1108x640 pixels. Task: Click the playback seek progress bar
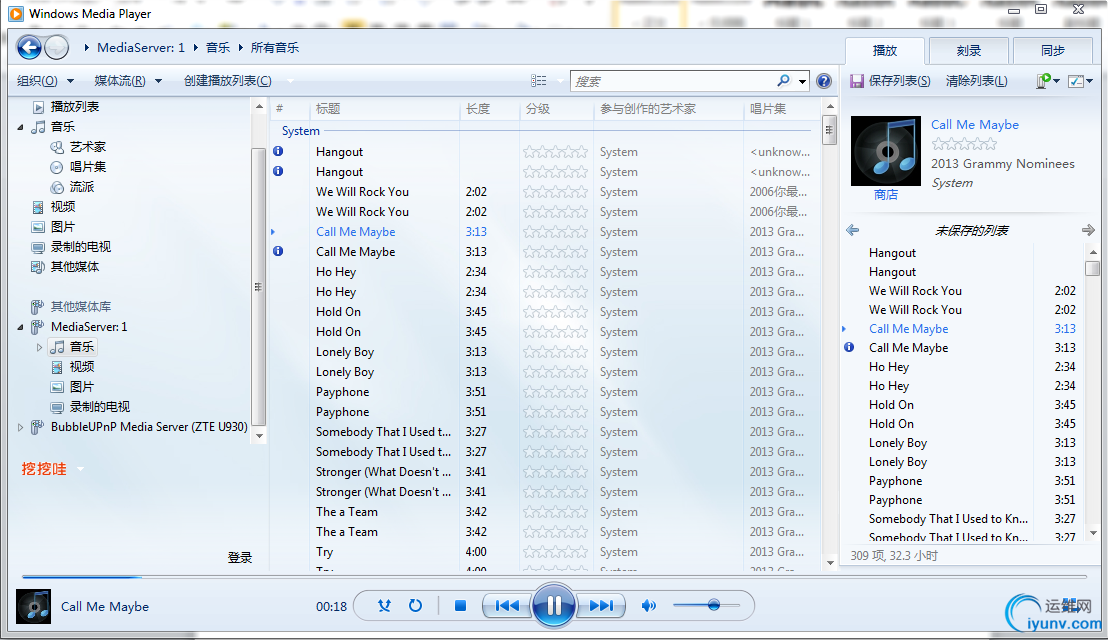[553, 577]
